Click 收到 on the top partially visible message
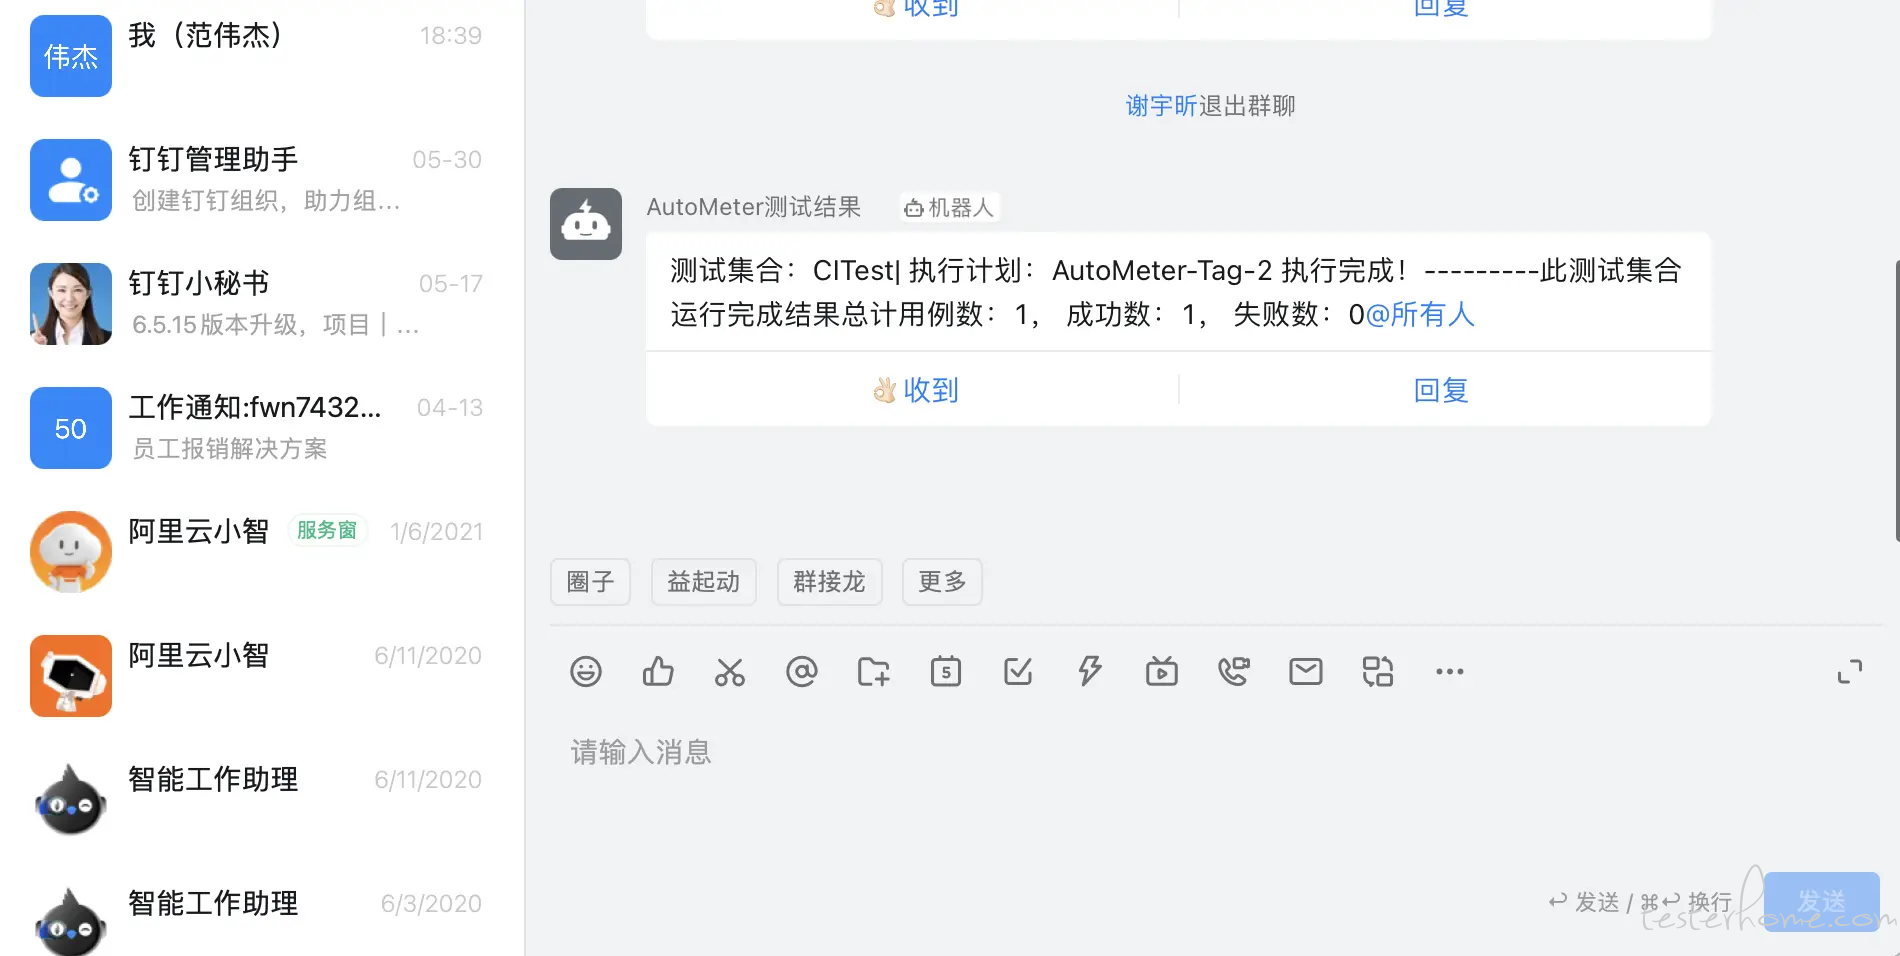Viewport: 1900px width, 956px height. (915, 8)
